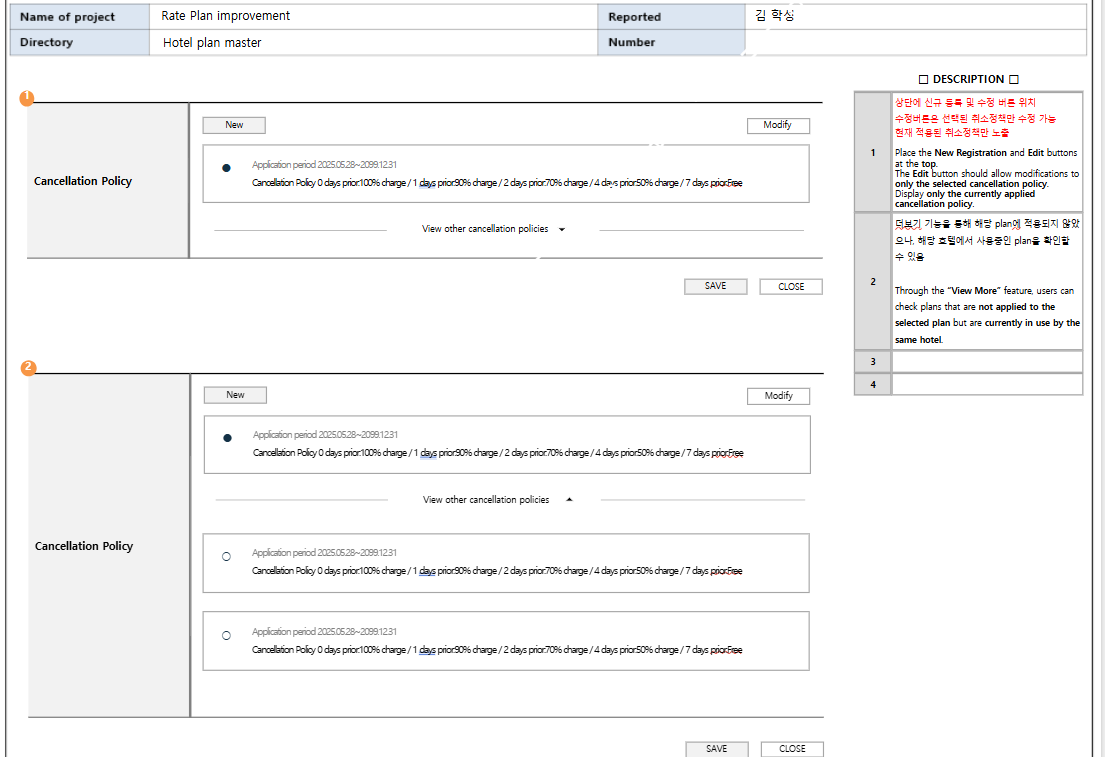Click the empty Number field in header

(x=914, y=43)
